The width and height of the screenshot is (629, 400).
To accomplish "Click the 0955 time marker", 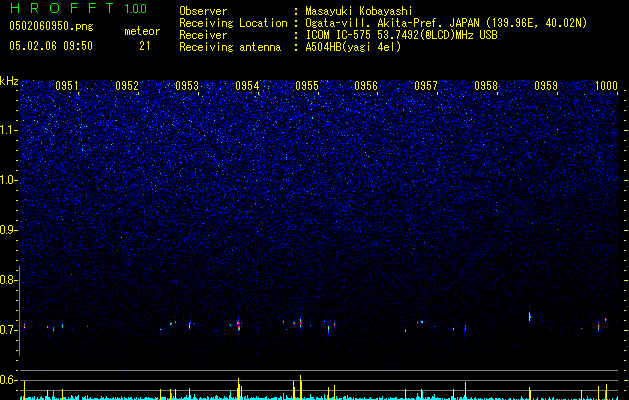I will (x=307, y=86).
